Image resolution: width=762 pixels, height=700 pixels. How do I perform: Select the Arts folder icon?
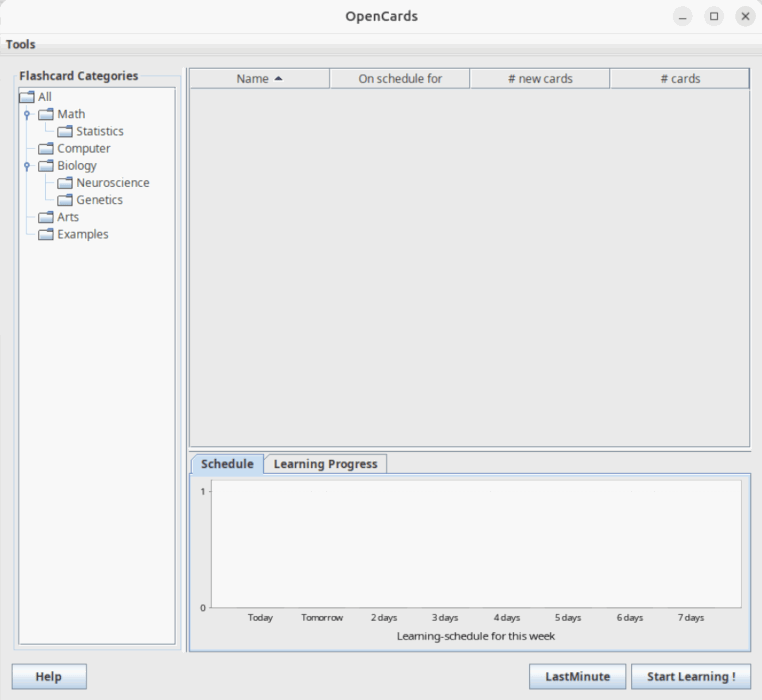click(46, 217)
